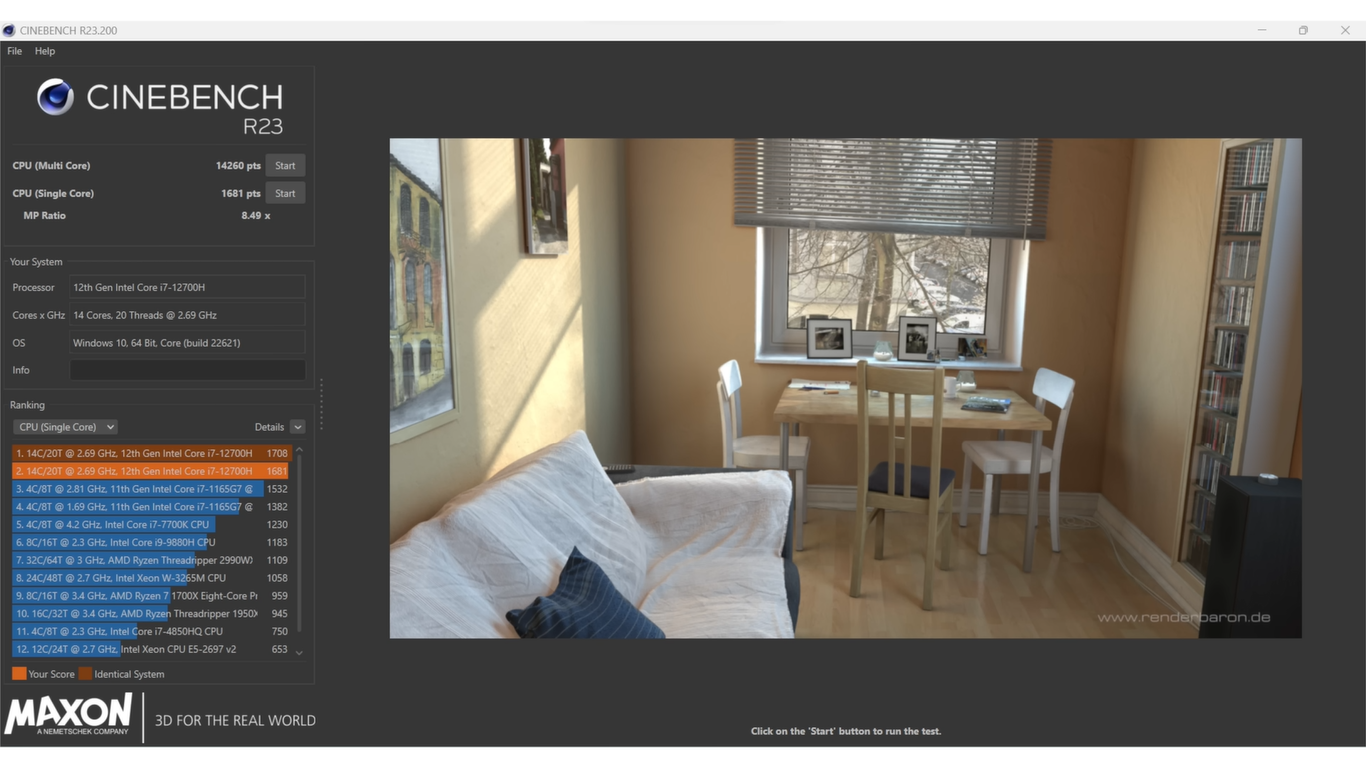Screen dimensions: 1366x768
Task: Open the CPU (Single Core) ranking dropdown
Action: pos(65,427)
